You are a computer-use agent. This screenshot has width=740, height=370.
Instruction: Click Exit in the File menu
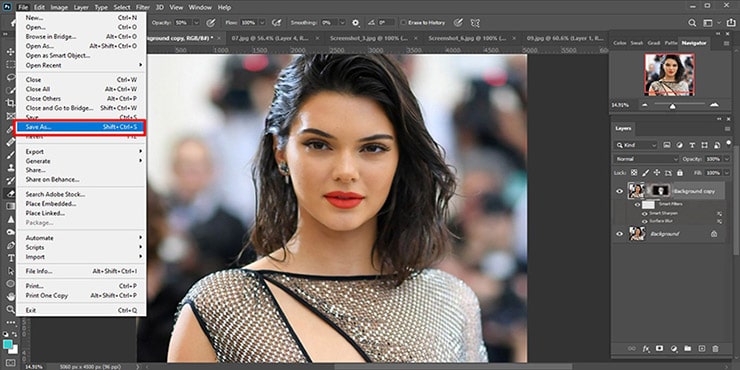80,310
